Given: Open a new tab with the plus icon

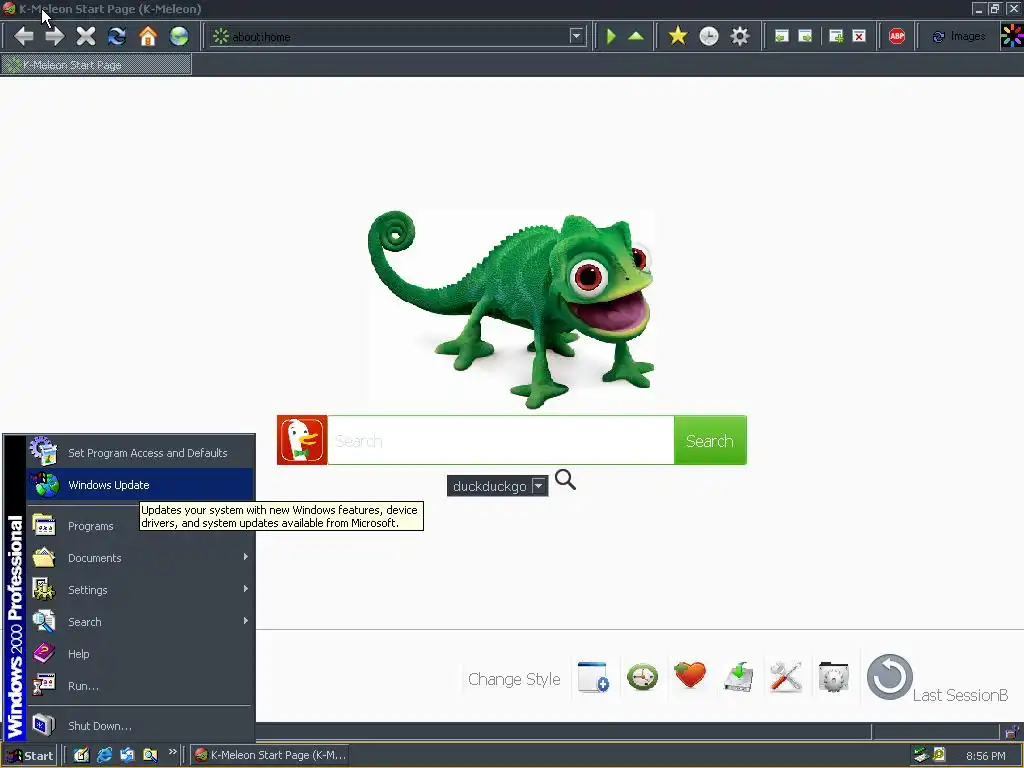Looking at the screenshot, I should tap(836, 36).
